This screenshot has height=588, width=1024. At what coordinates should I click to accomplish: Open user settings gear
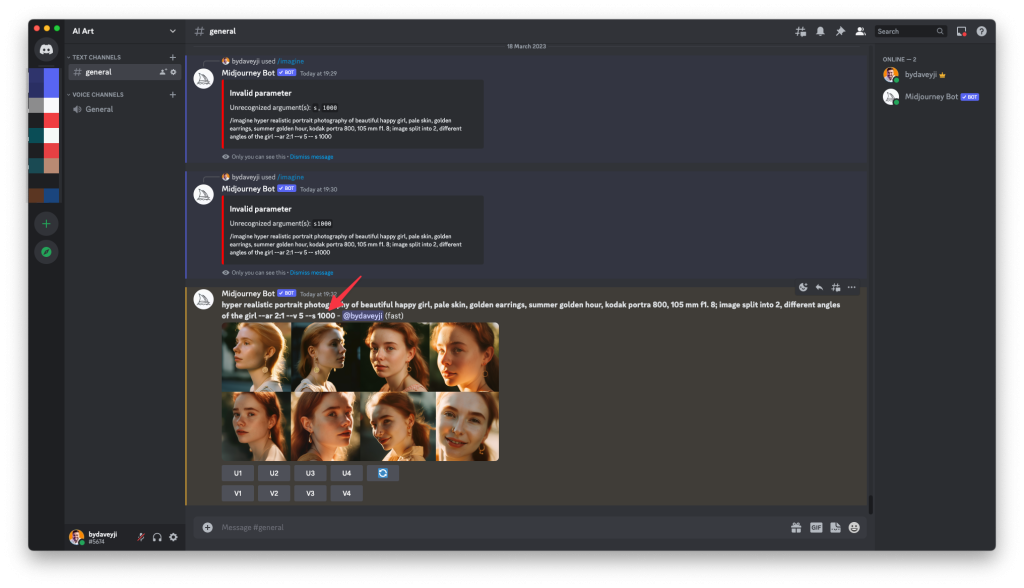coord(173,537)
